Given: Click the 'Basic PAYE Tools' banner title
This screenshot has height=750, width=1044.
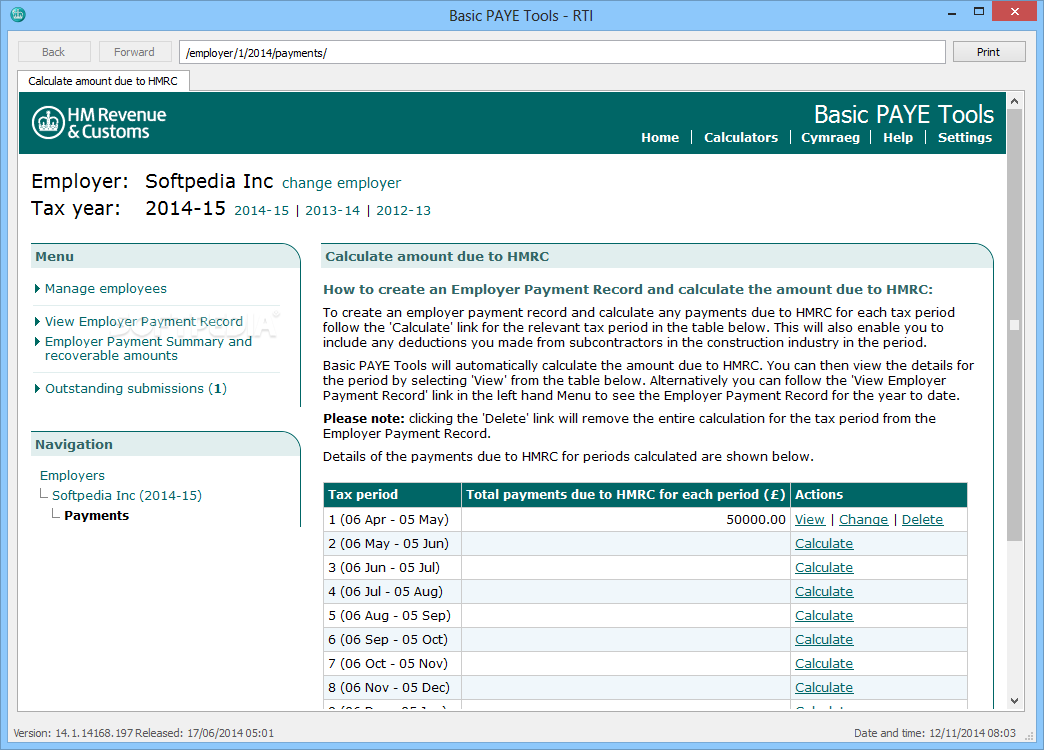Looking at the screenshot, I should 904,115.
